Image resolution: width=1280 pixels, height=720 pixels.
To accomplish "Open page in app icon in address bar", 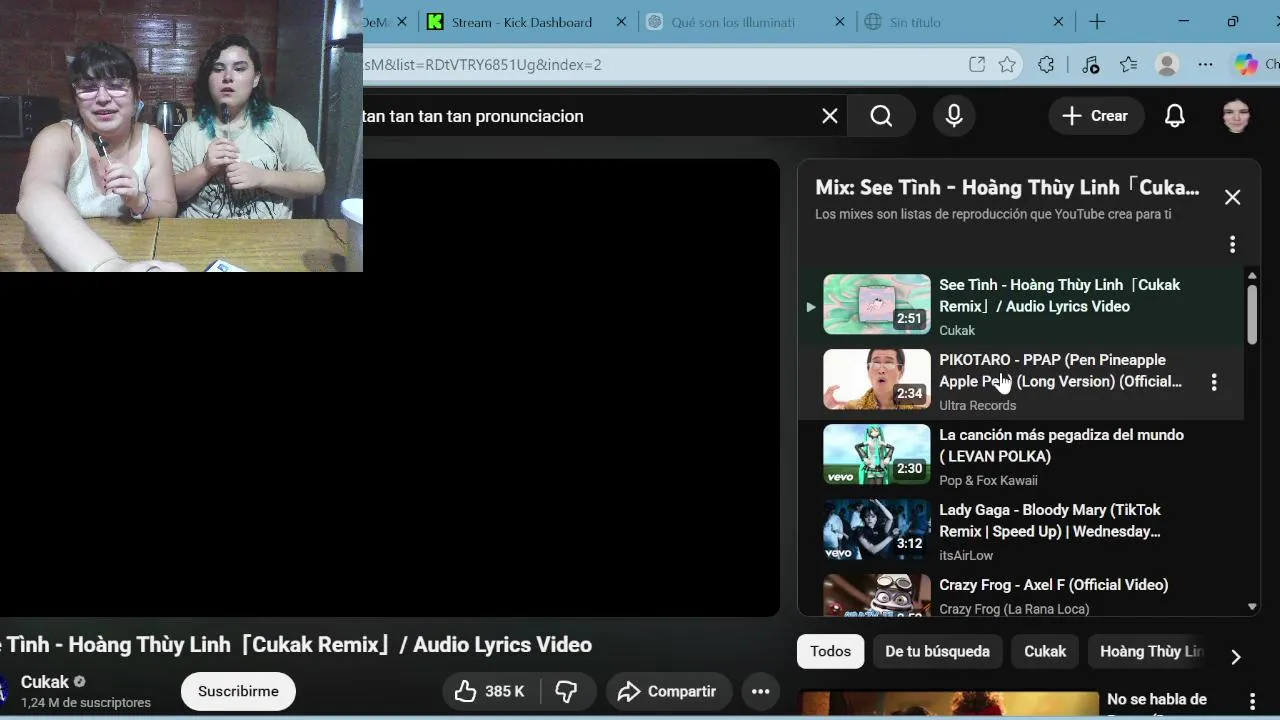I will [x=977, y=65].
